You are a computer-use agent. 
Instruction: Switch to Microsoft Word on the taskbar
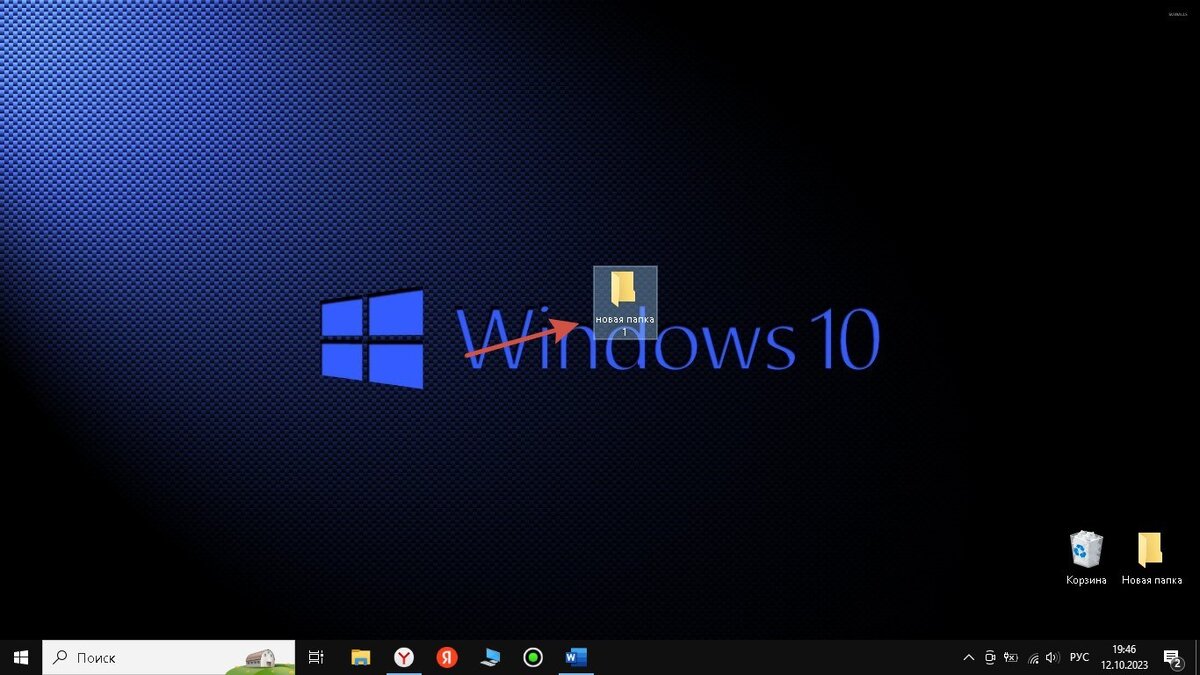pyautogui.click(x=576, y=657)
